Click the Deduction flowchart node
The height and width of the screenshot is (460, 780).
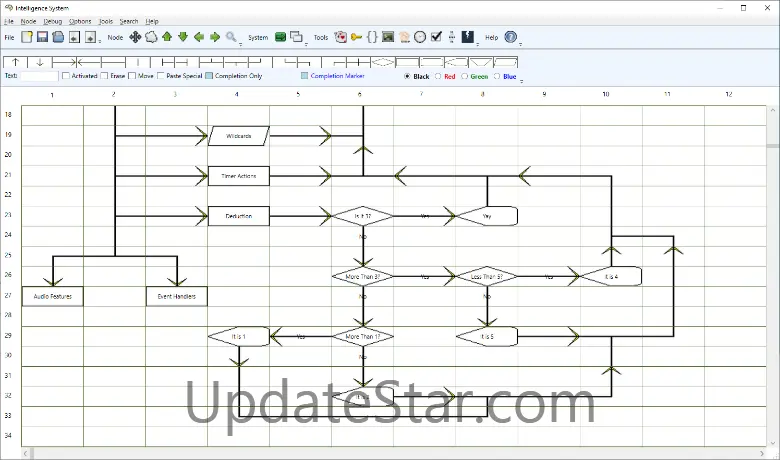coord(239,216)
